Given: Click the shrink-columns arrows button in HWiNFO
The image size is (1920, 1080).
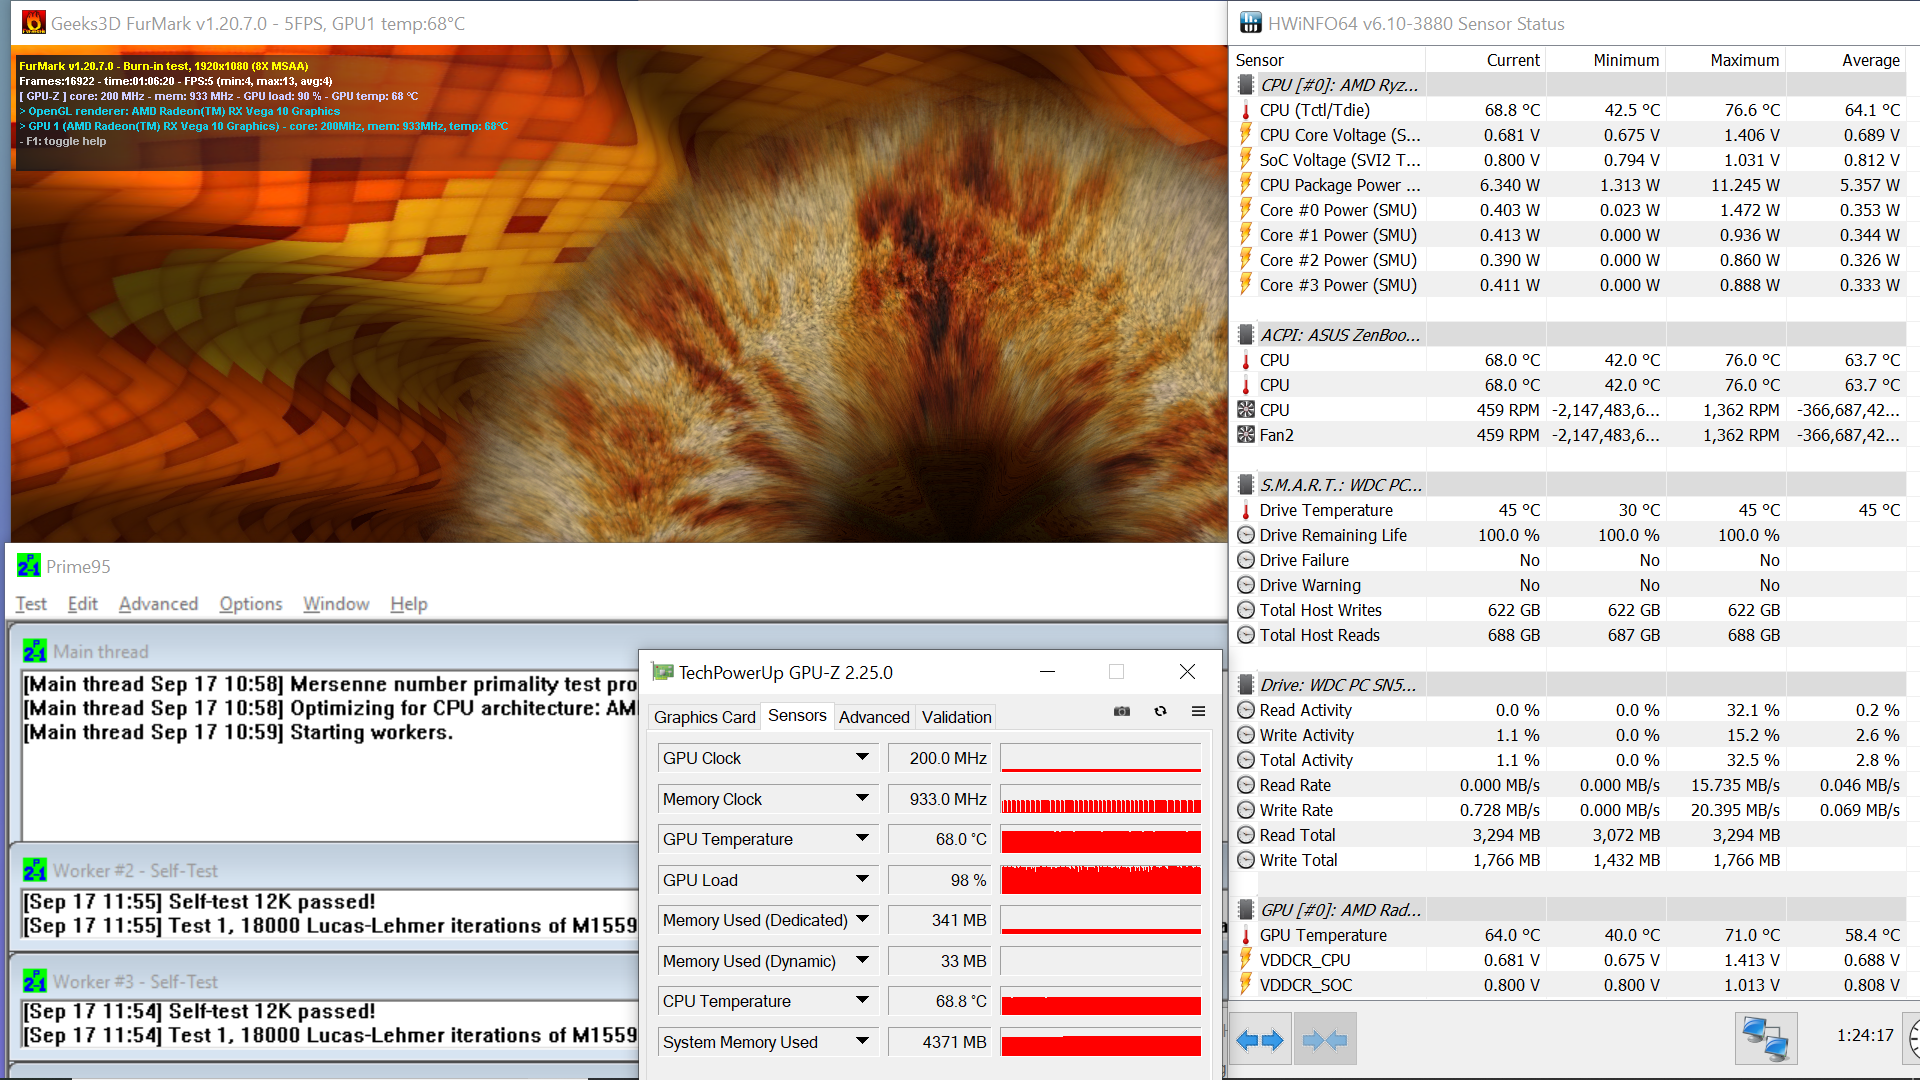Looking at the screenshot, I should tap(1325, 1041).
